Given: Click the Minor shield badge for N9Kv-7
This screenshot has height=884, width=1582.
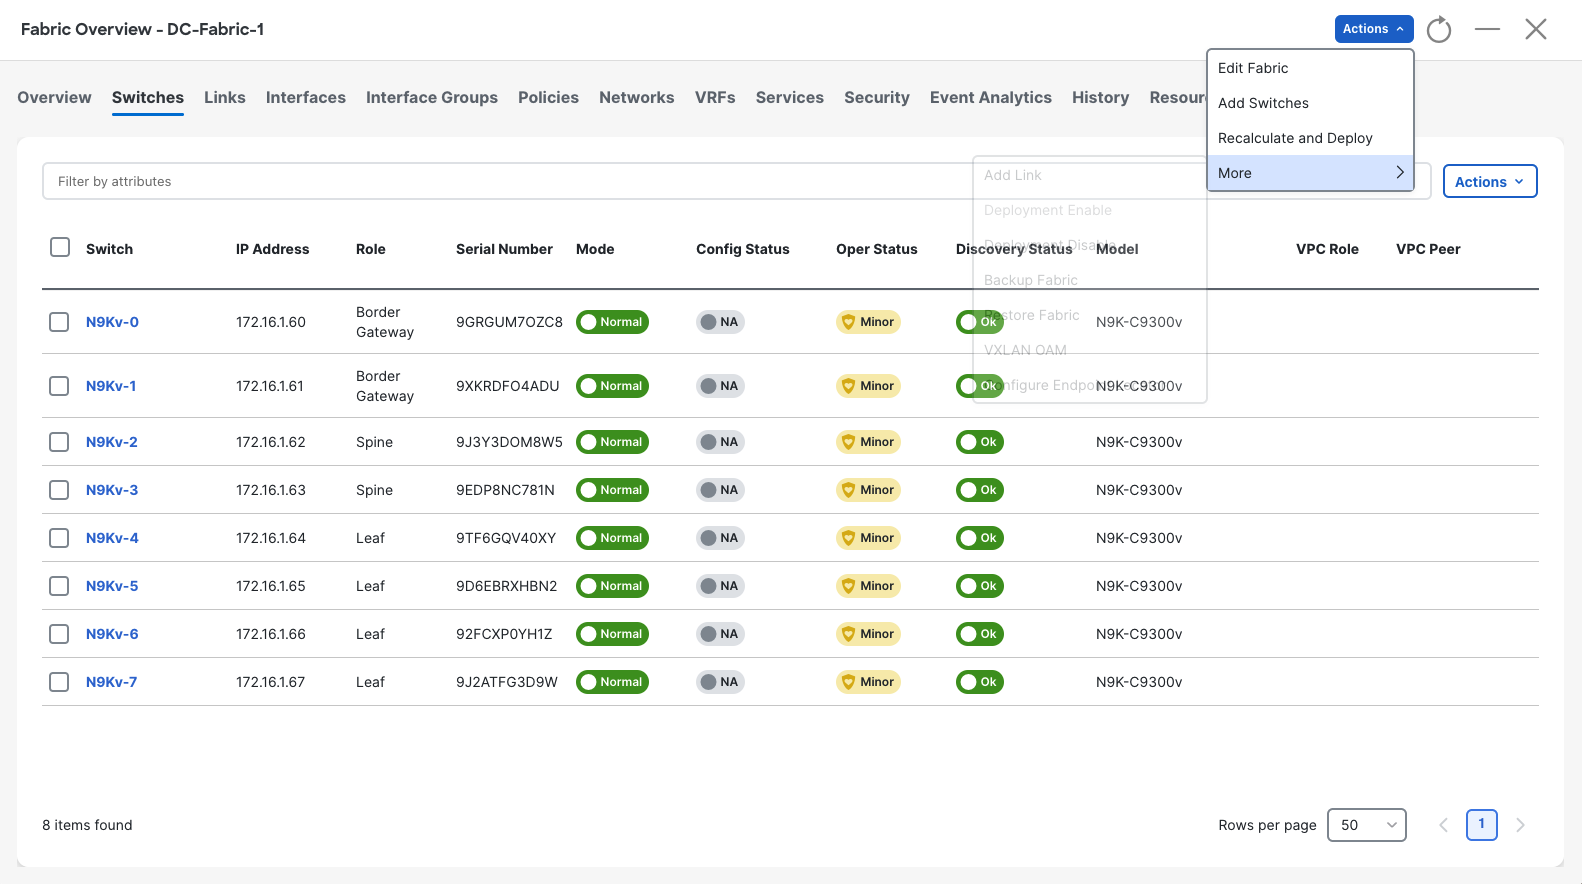Looking at the screenshot, I should tap(868, 682).
